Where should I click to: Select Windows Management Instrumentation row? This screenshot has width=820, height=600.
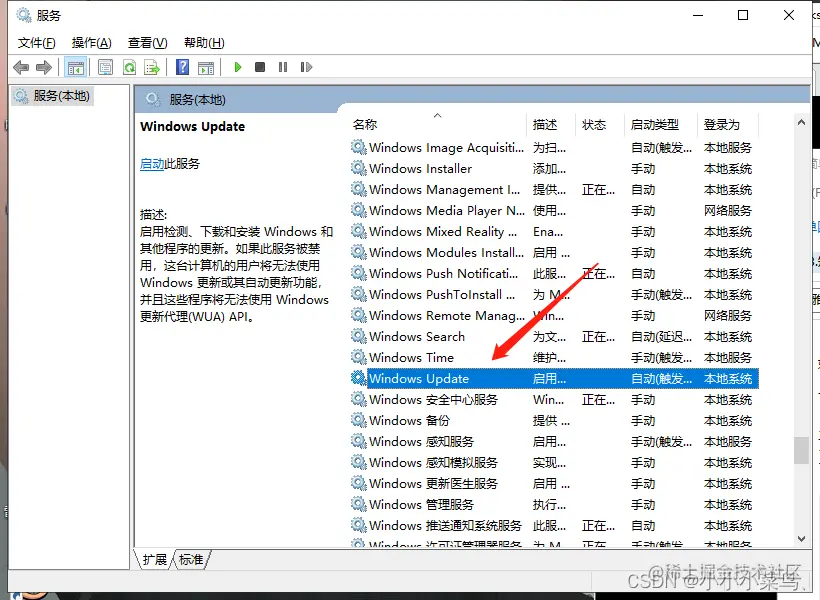tap(554, 189)
